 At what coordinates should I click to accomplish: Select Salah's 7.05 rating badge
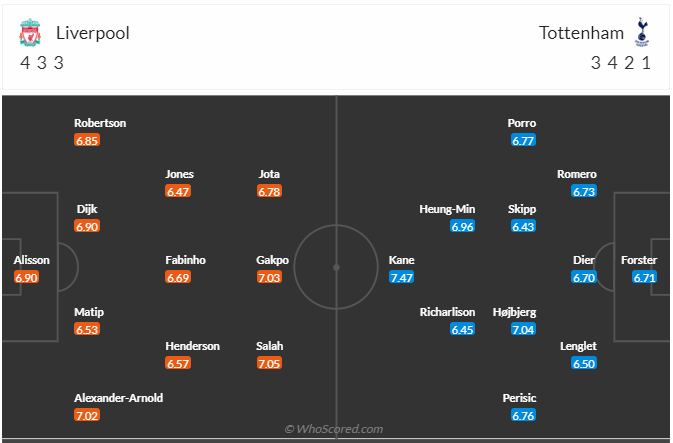coord(269,363)
